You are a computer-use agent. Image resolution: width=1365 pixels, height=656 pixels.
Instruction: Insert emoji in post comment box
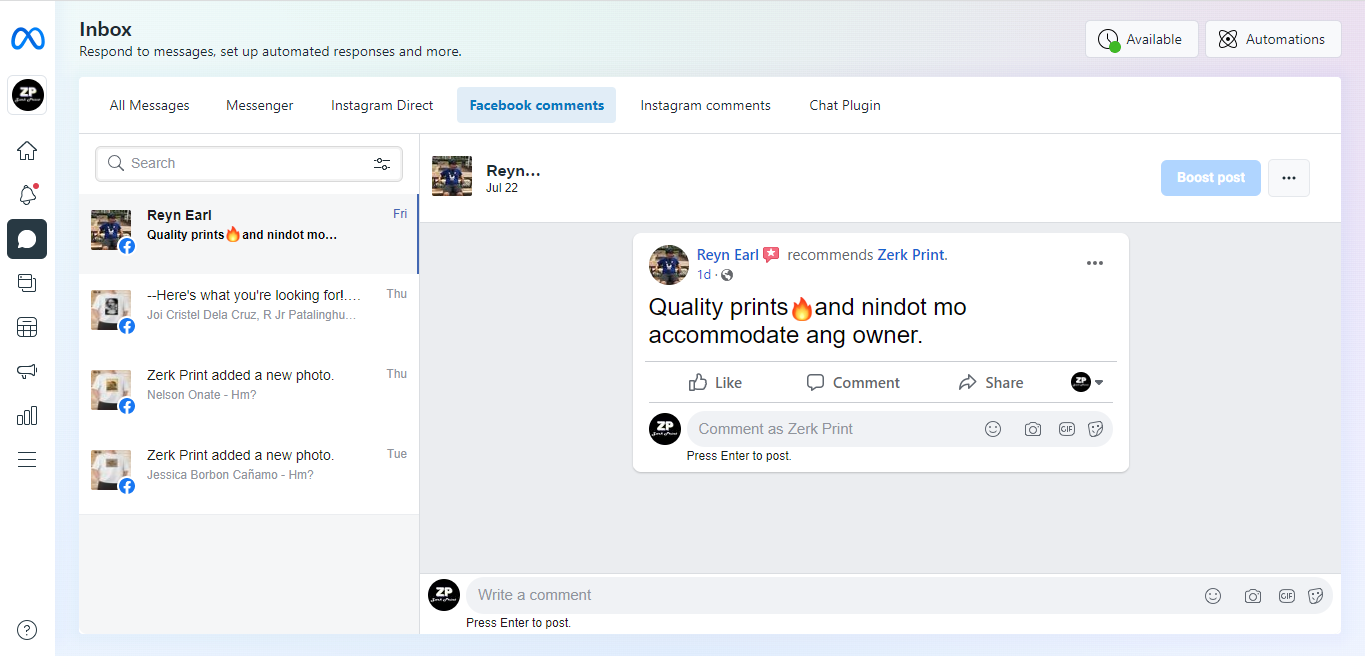[x=993, y=429]
